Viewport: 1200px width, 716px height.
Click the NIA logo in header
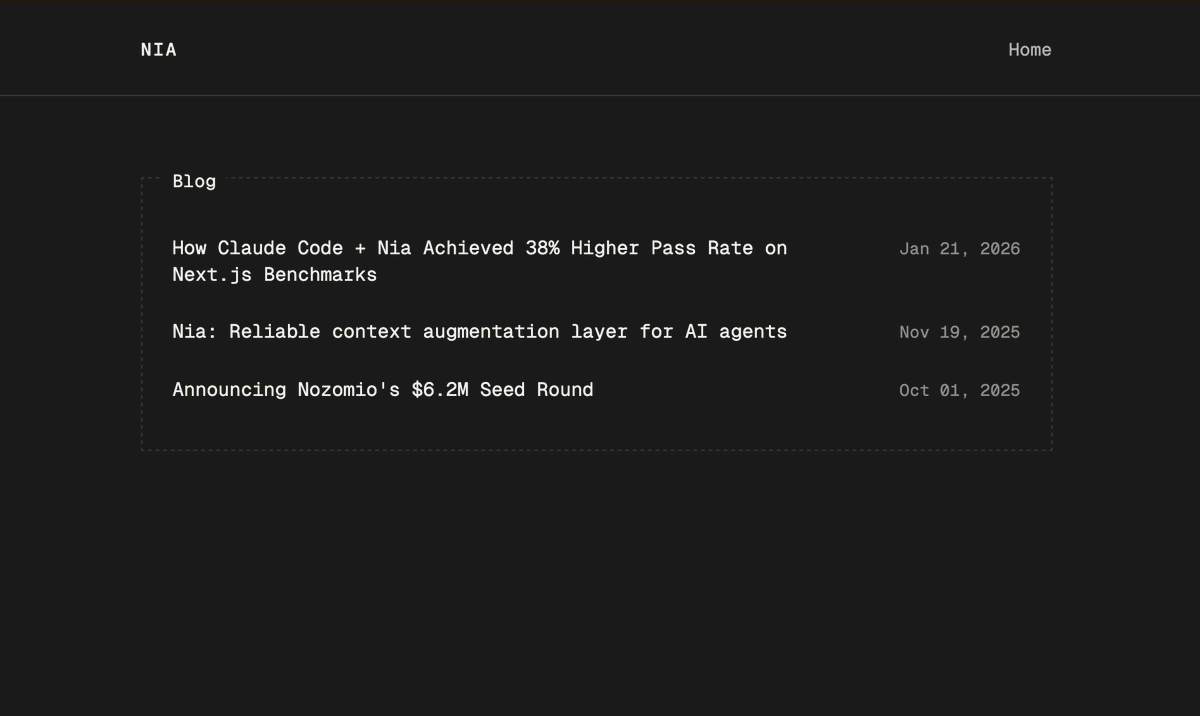click(159, 50)
